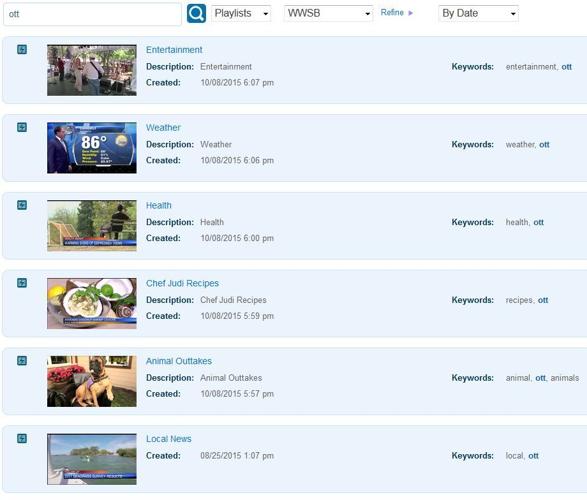This screenshot has width=587, height=500.
Task: Select the Weather 86 degrees thumbnail
Action: tap(92, 148)
